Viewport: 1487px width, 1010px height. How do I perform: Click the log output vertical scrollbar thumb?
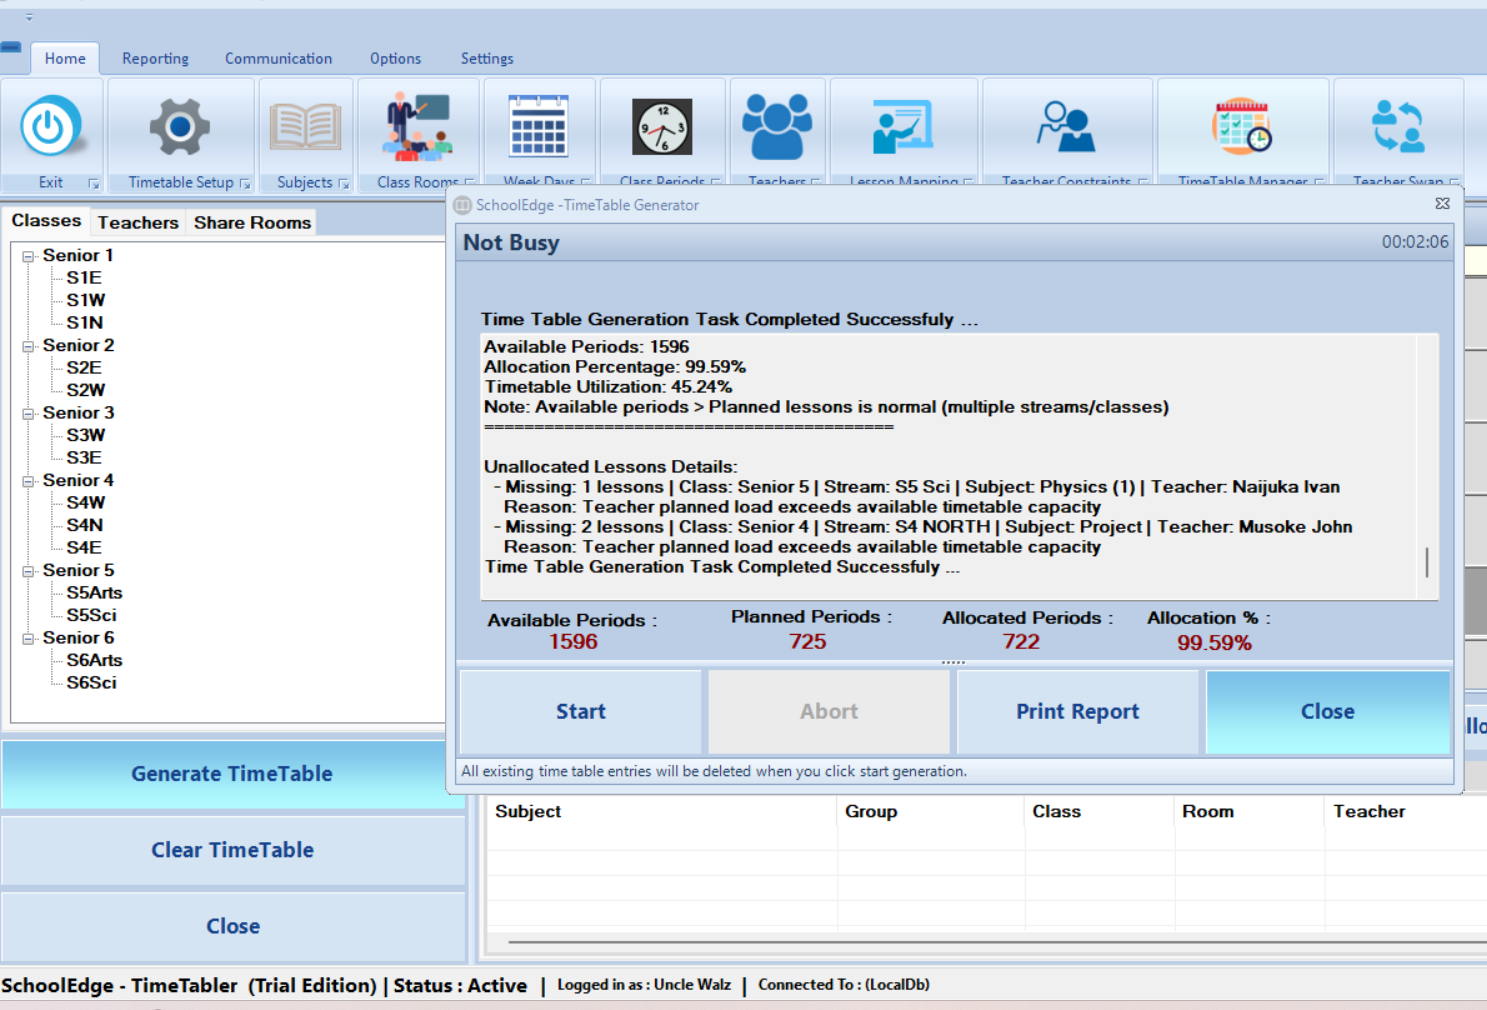click(x=1427, y=562)
